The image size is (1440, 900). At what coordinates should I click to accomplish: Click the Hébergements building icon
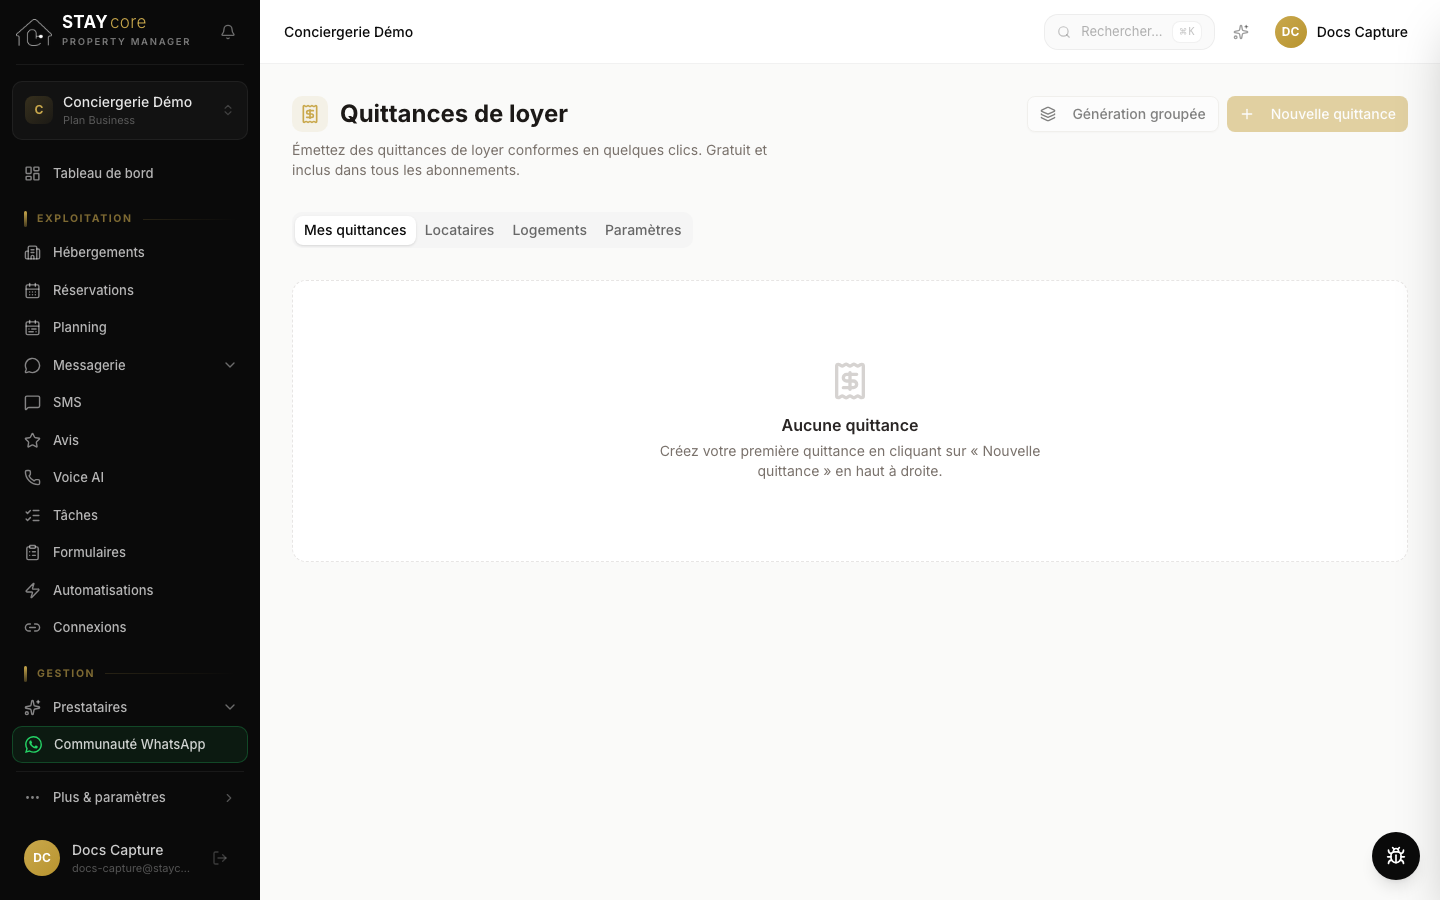click(x=32, y=252)
